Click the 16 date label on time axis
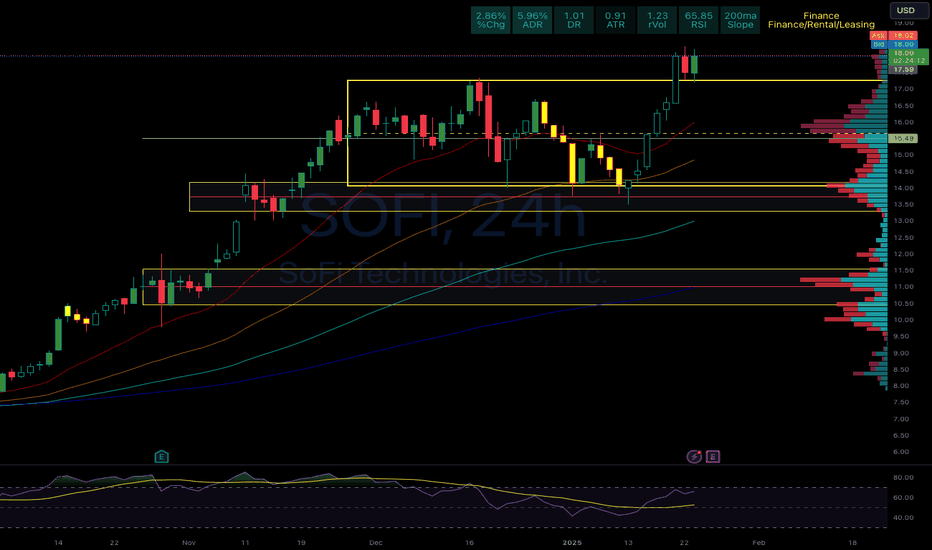932x550 pixels. 470,543
